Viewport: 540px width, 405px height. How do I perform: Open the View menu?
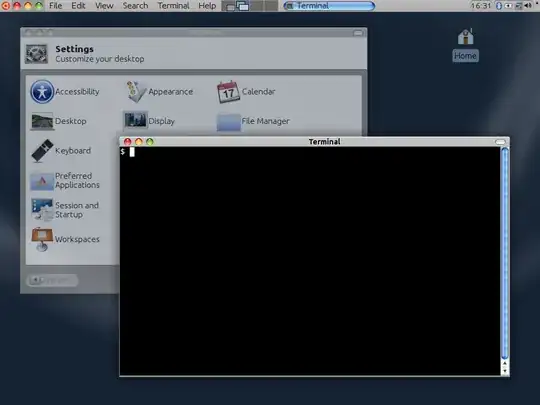[x=104, y=6]
